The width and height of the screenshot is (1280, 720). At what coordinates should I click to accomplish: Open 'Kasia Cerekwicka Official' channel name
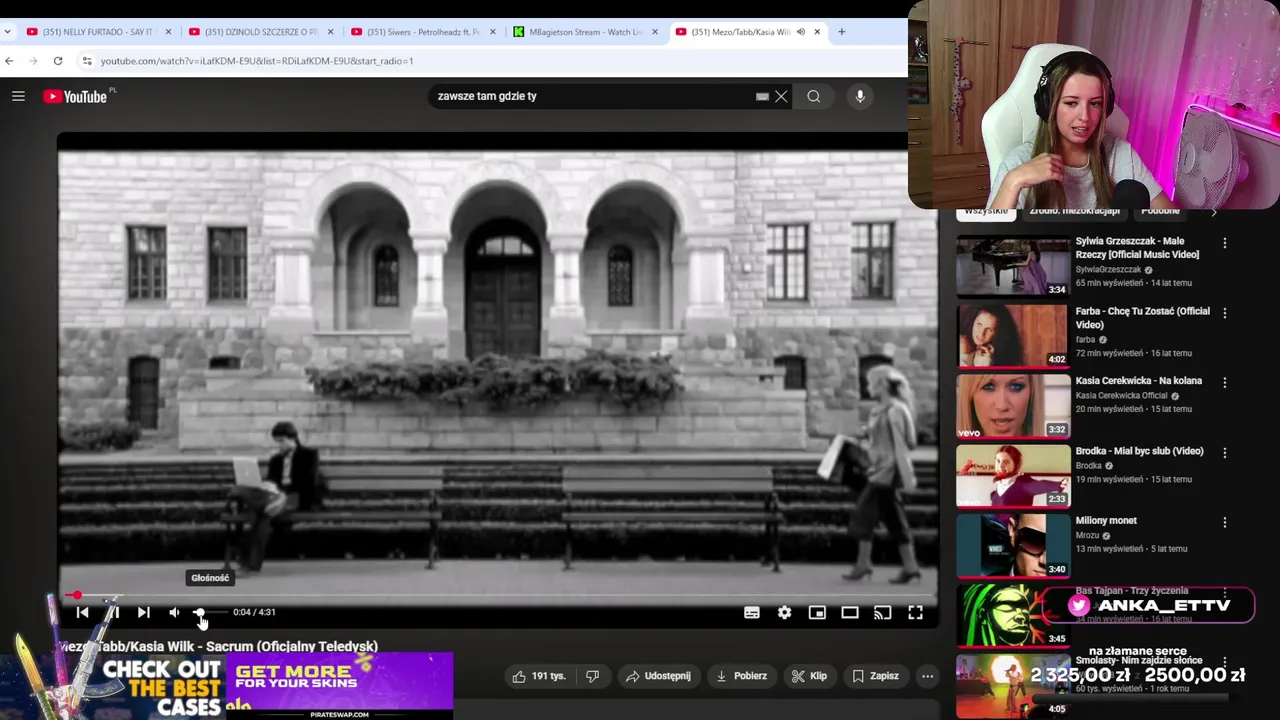click(1121, 396)
